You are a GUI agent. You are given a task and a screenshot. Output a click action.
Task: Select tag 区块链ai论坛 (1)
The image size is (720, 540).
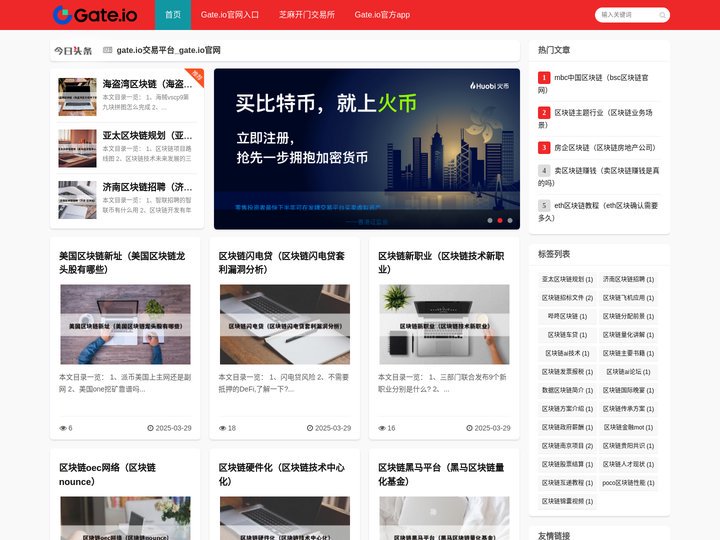[x=628, y=372]
